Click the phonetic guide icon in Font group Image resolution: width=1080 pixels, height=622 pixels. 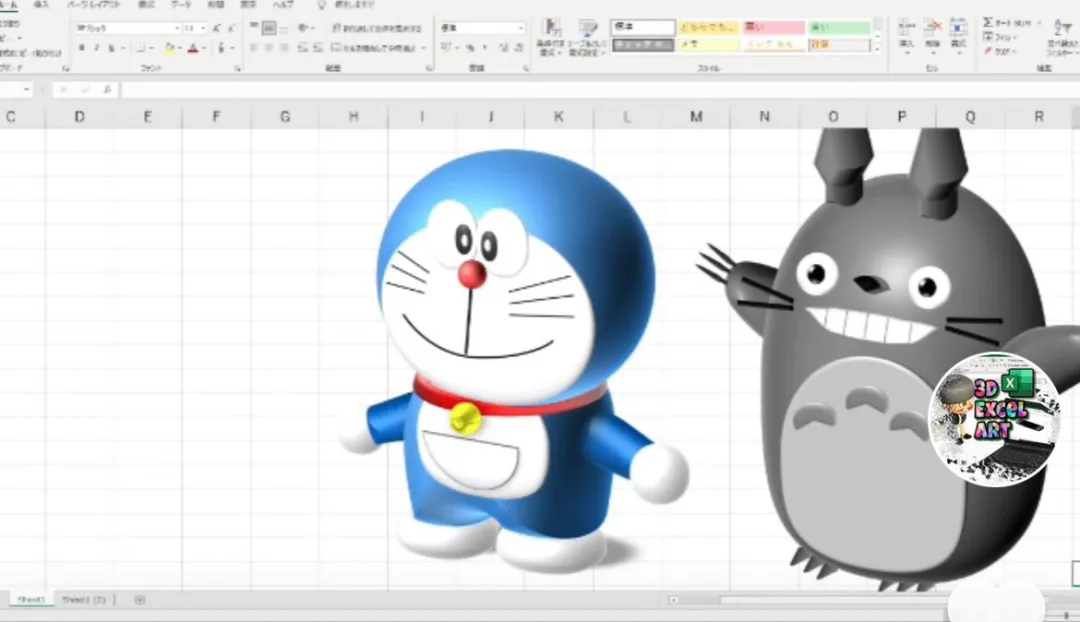221,48
